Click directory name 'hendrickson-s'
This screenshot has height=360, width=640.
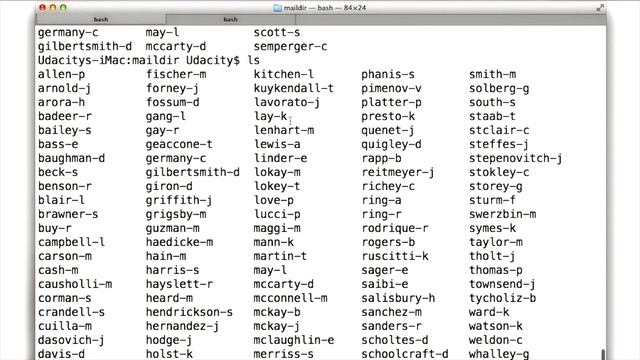point(189,312)
